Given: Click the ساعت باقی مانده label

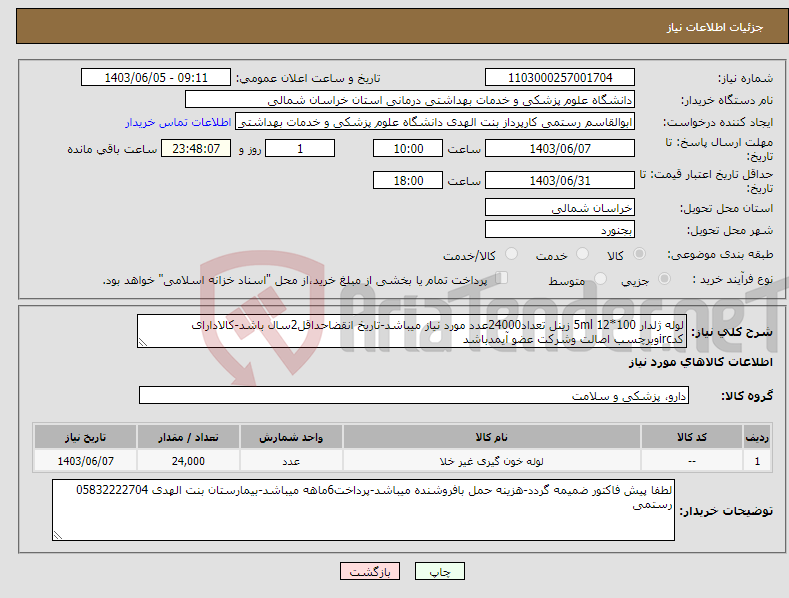Looking at the screenshot, I should coord(113,150).
